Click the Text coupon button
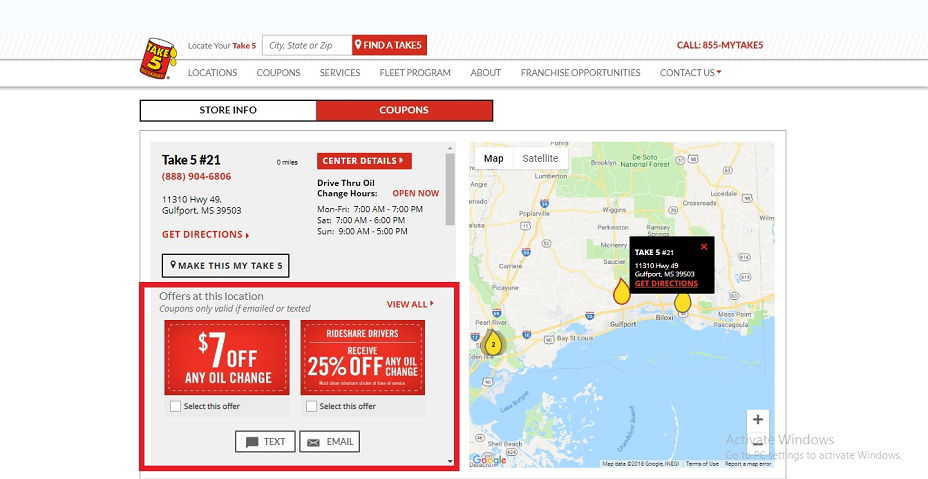This screenshot has height=479, width=928. 265,442
